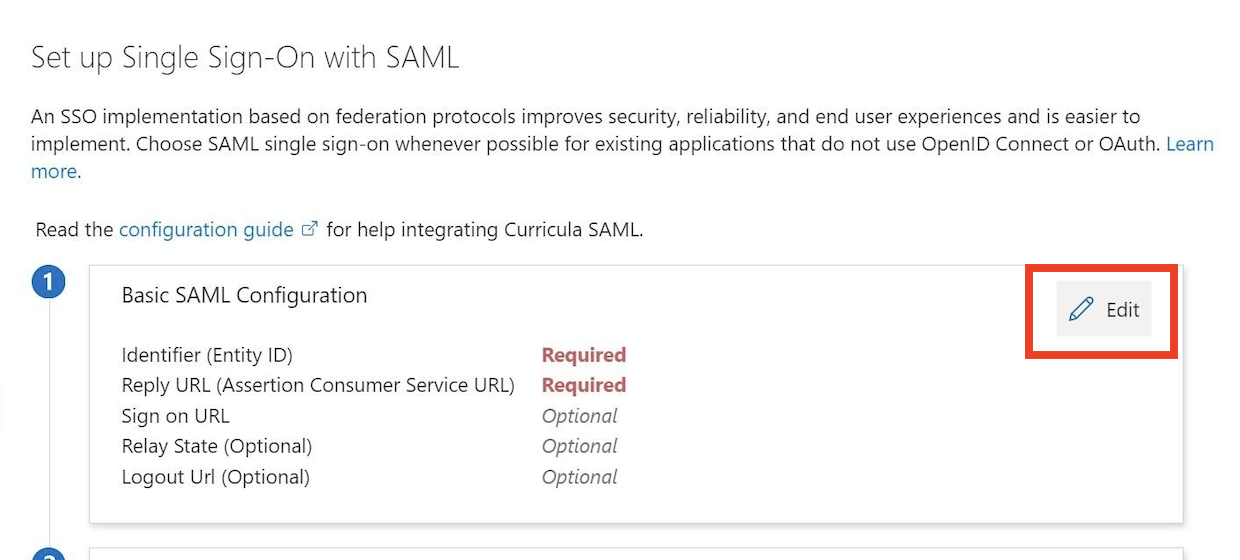Click the Identifier (Entity ID) label
Image resolution: width=1240 pixels, height=560 pixels.
tap(207, 355)
